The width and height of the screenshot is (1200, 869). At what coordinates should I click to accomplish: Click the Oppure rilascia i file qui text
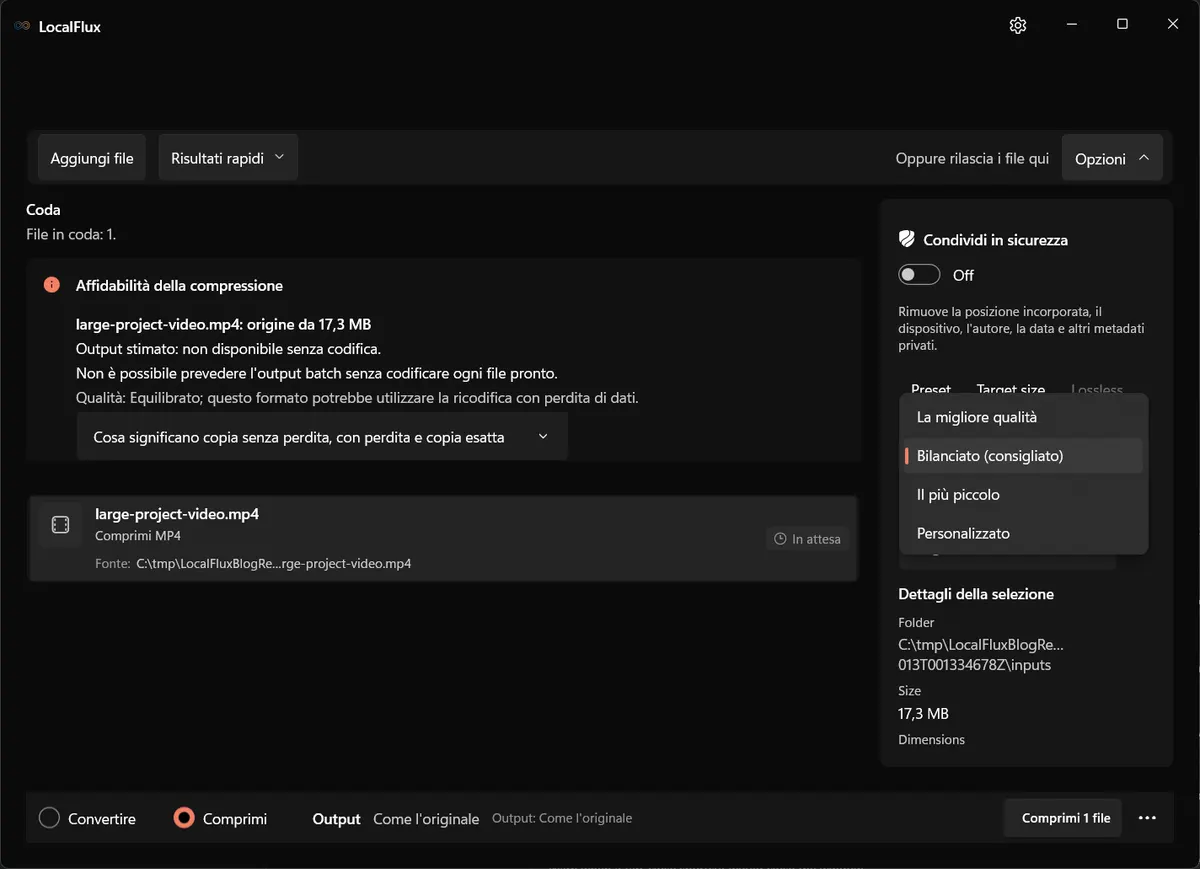pos(972,159)
